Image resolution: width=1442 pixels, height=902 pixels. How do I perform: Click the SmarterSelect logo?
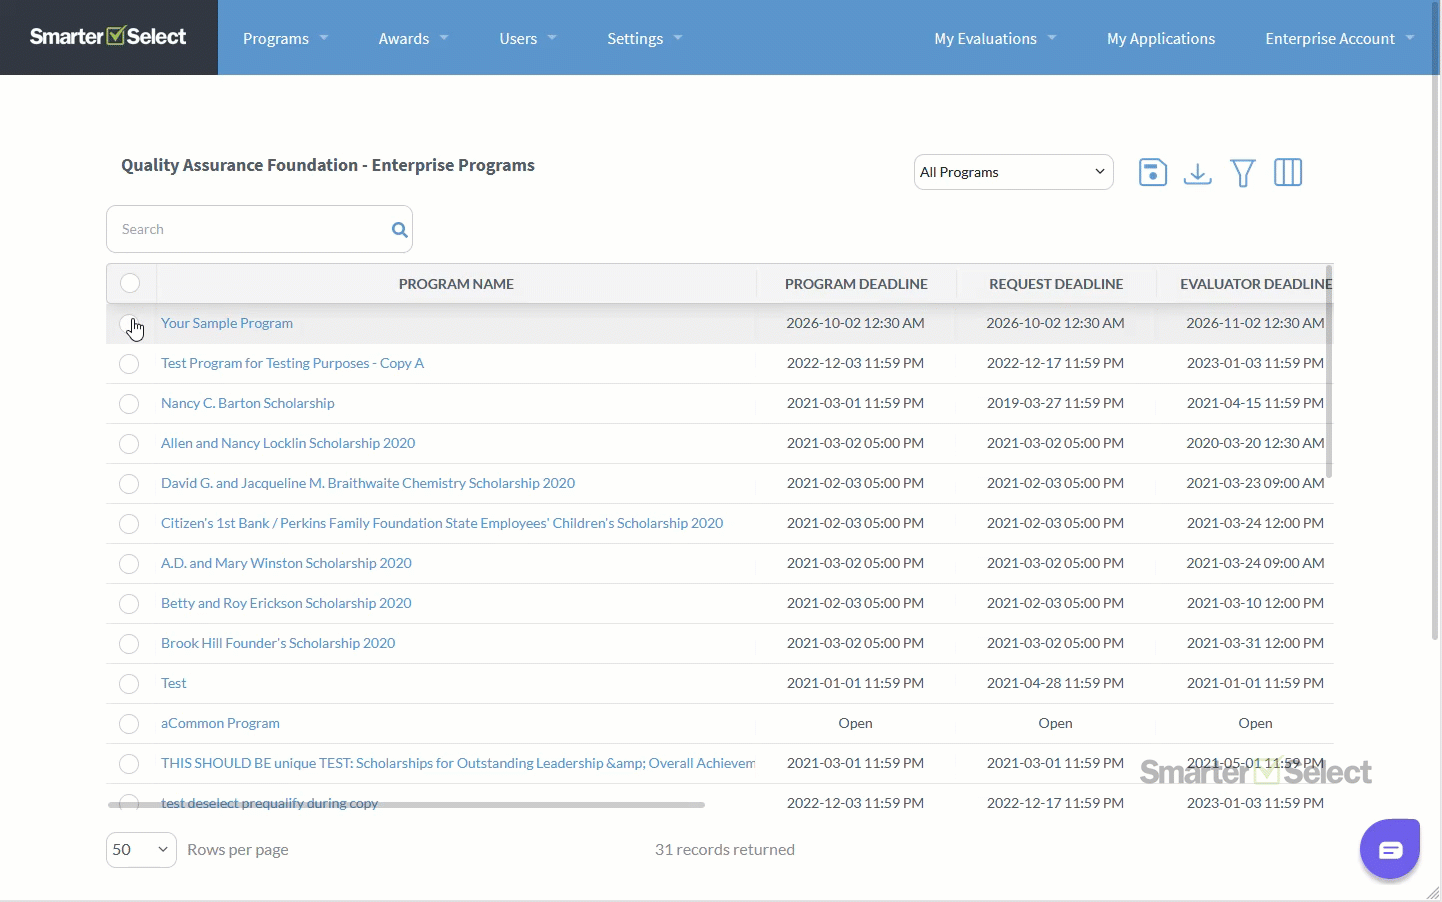click(108, 37)
